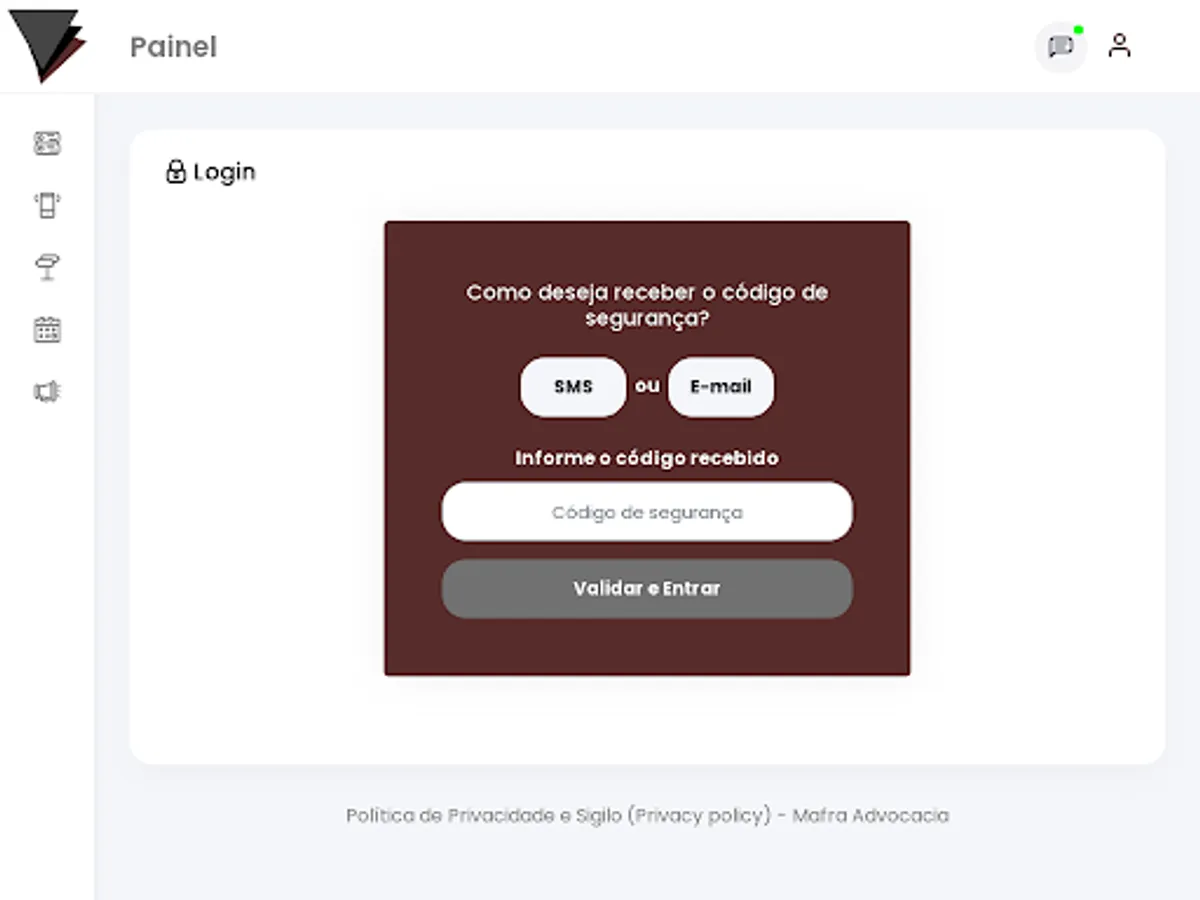
Task: Choose SMS to receive the security code
Action: 573,387
